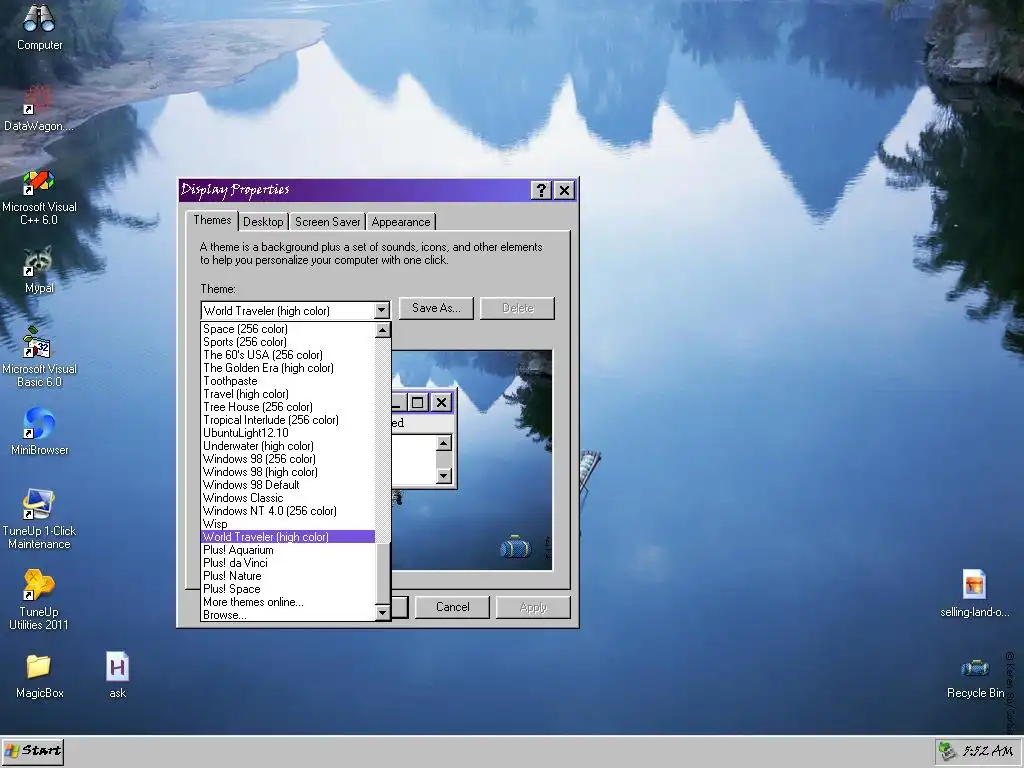Choose the Toothpaste theme

288,381
